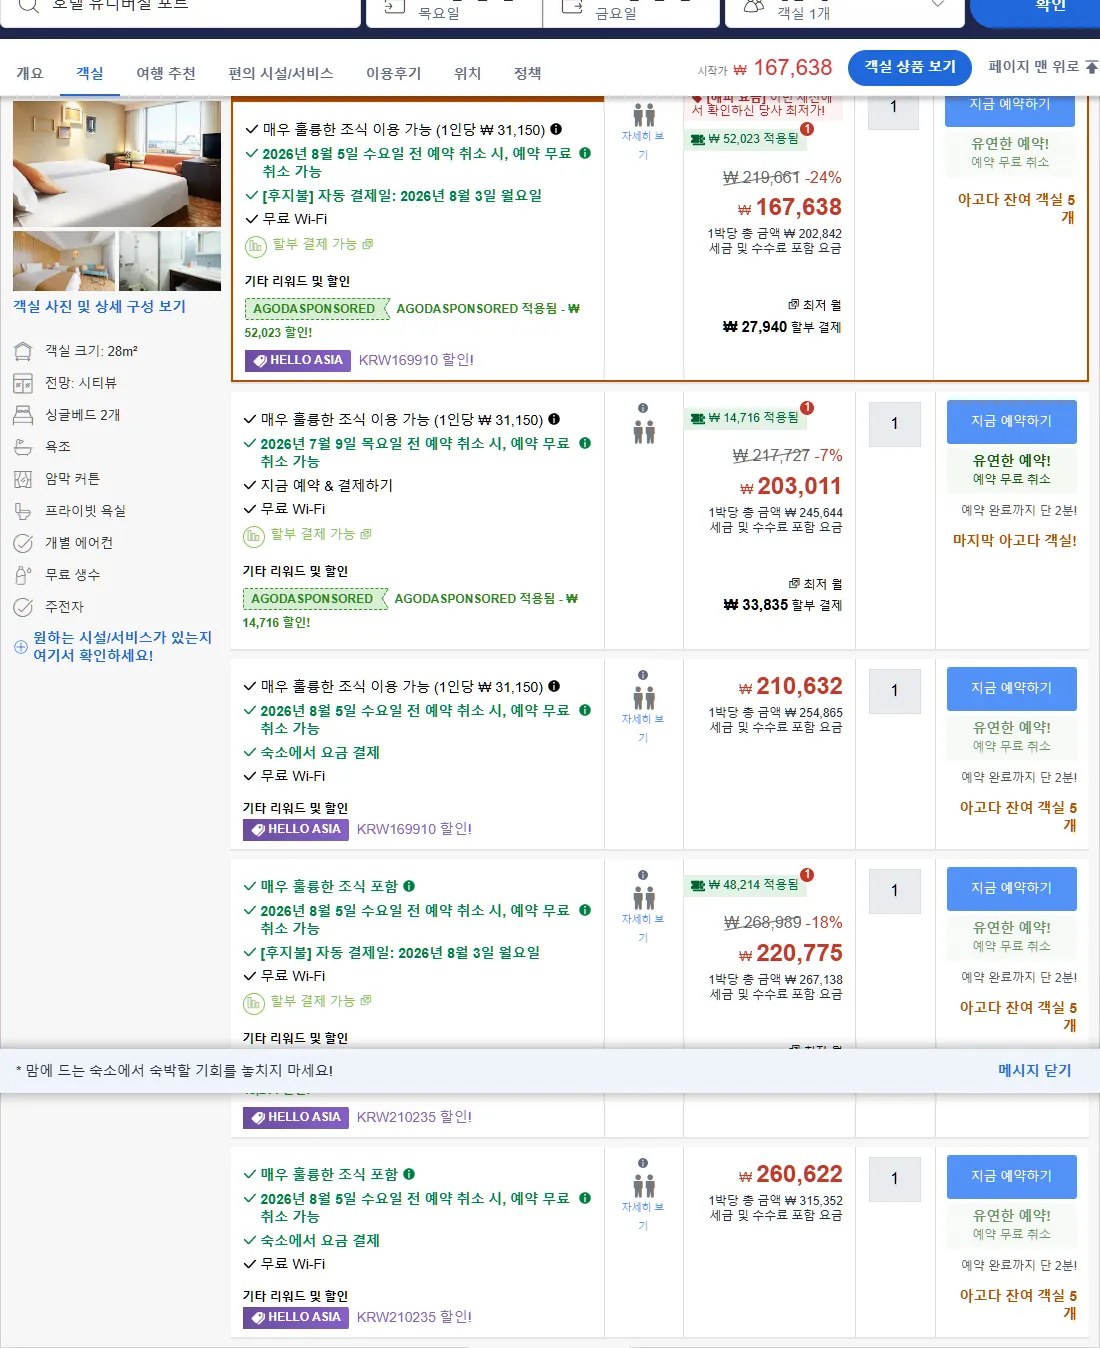Image resolution: width=1100 pixels, height=1348 pixels.
Task: Click AGODASPONSORED coupon tag with 52,023 discount
Action: (x=317, y=309)
